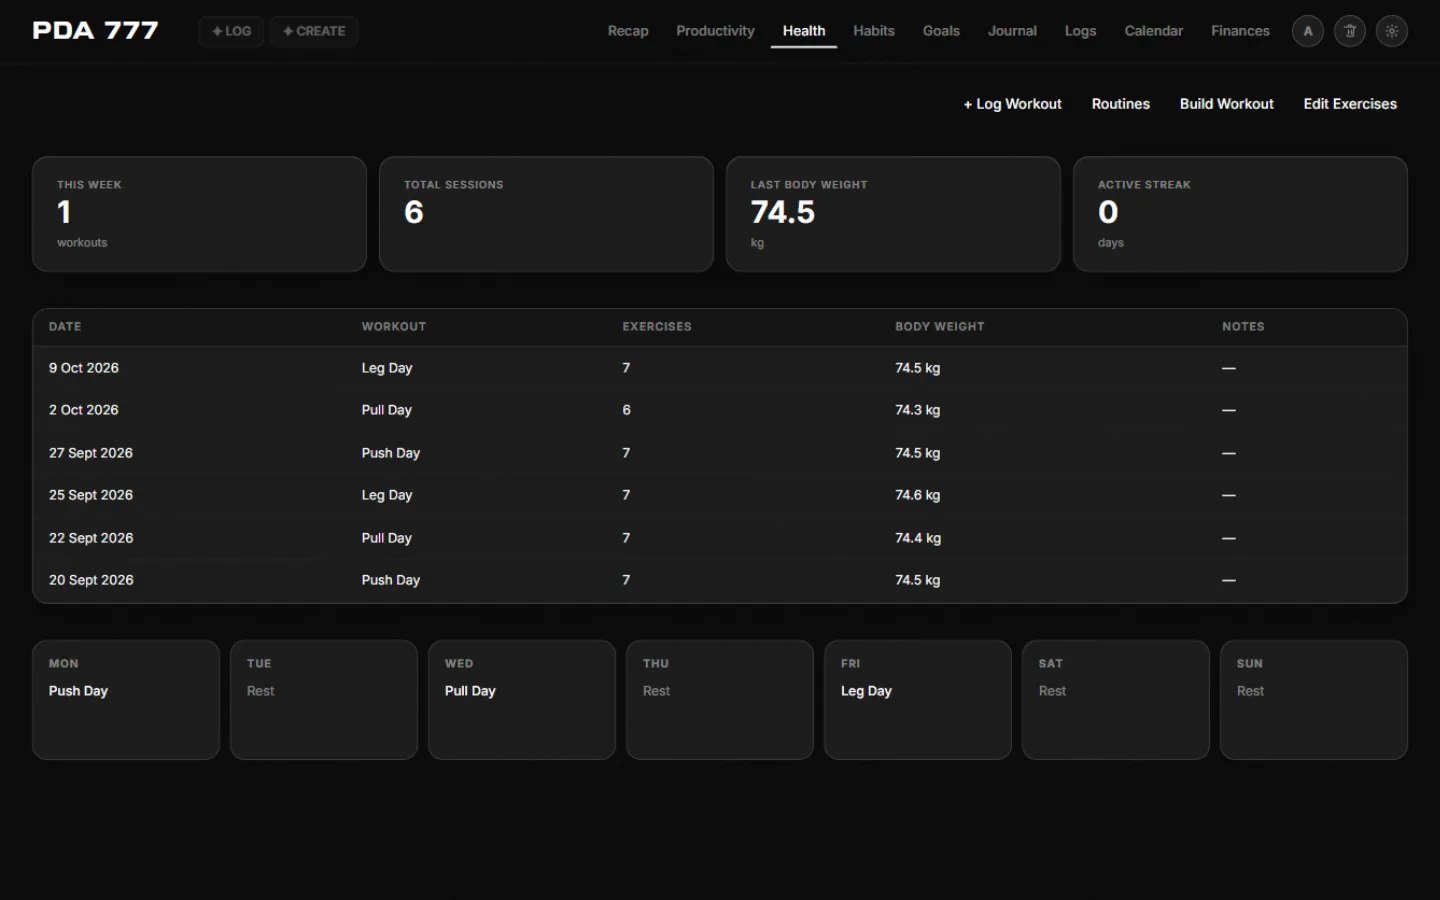The width and height of the screenshot is (1440, 900).
Task: Select the 2 Oct 2026 date cell
Action: pyautogui.click(x=84, y=410)
